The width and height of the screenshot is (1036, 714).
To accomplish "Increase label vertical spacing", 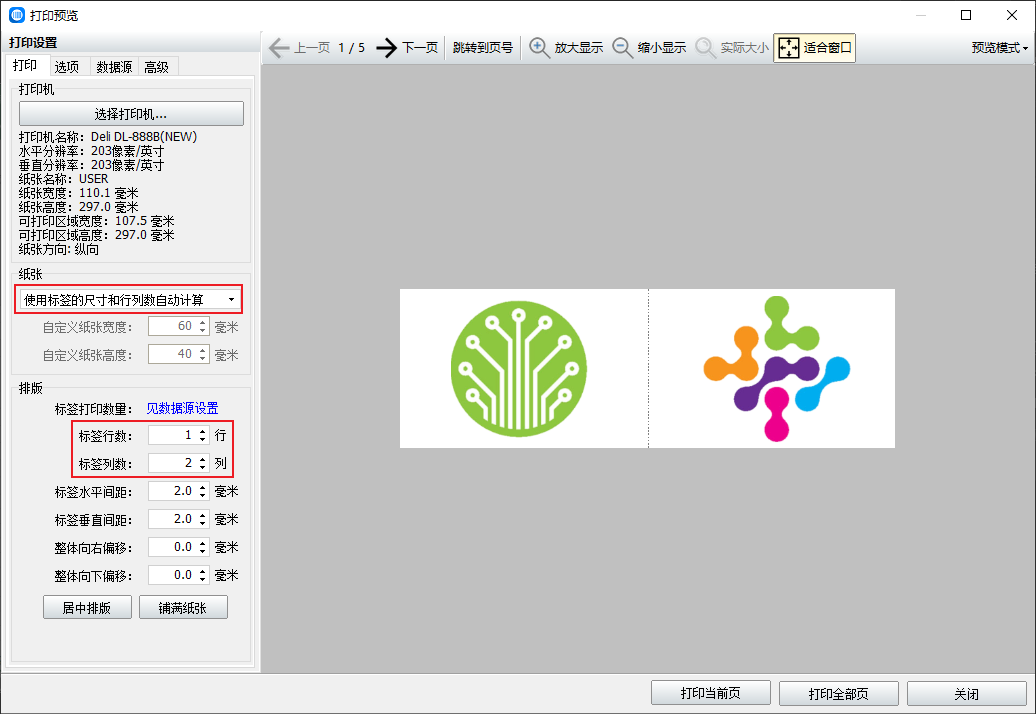I will point(203,515).
